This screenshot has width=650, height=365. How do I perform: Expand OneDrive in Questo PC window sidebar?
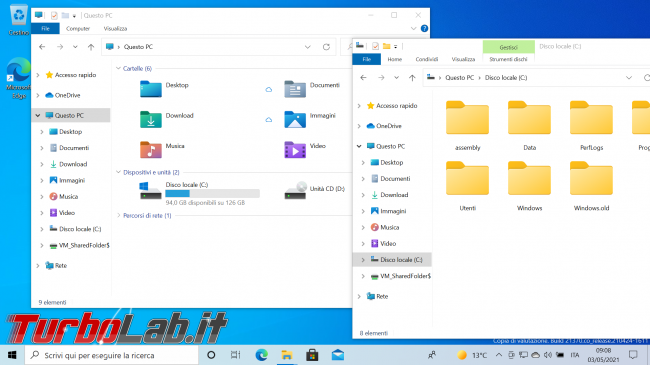[x=38, y=95]
